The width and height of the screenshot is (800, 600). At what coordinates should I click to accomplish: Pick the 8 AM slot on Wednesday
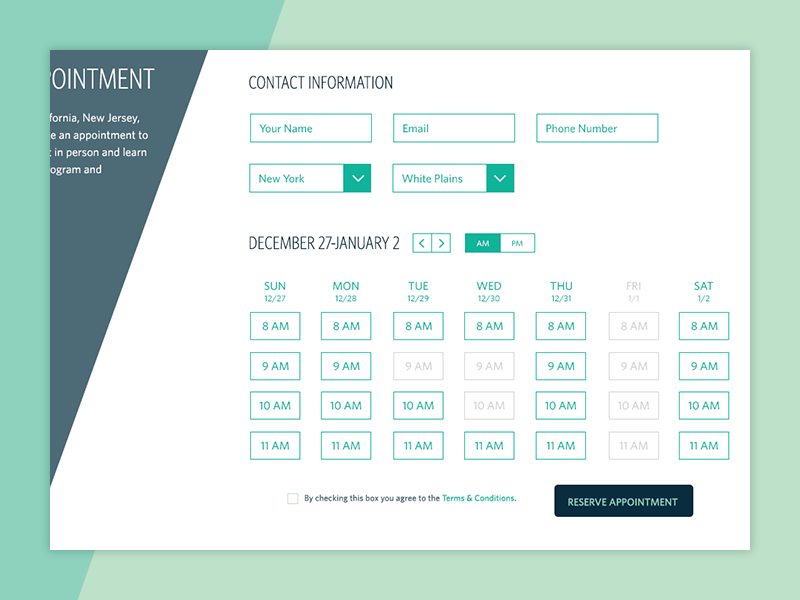point(489,326)
